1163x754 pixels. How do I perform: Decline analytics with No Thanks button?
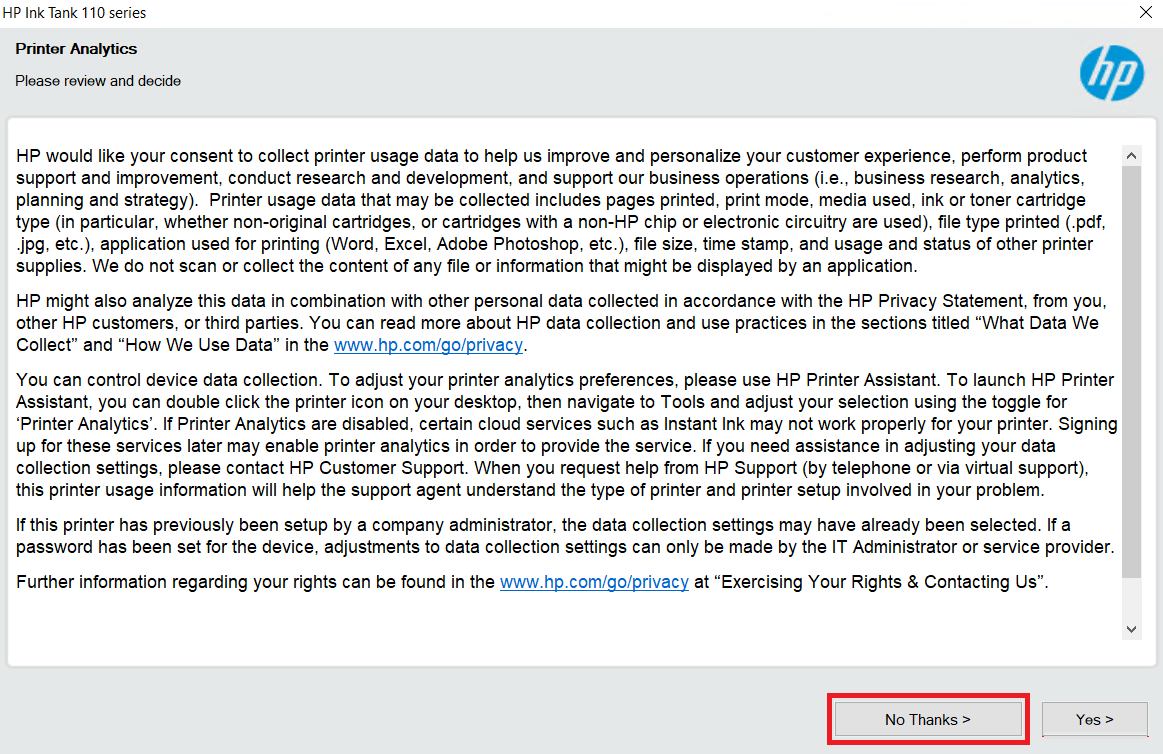(928, 719)
